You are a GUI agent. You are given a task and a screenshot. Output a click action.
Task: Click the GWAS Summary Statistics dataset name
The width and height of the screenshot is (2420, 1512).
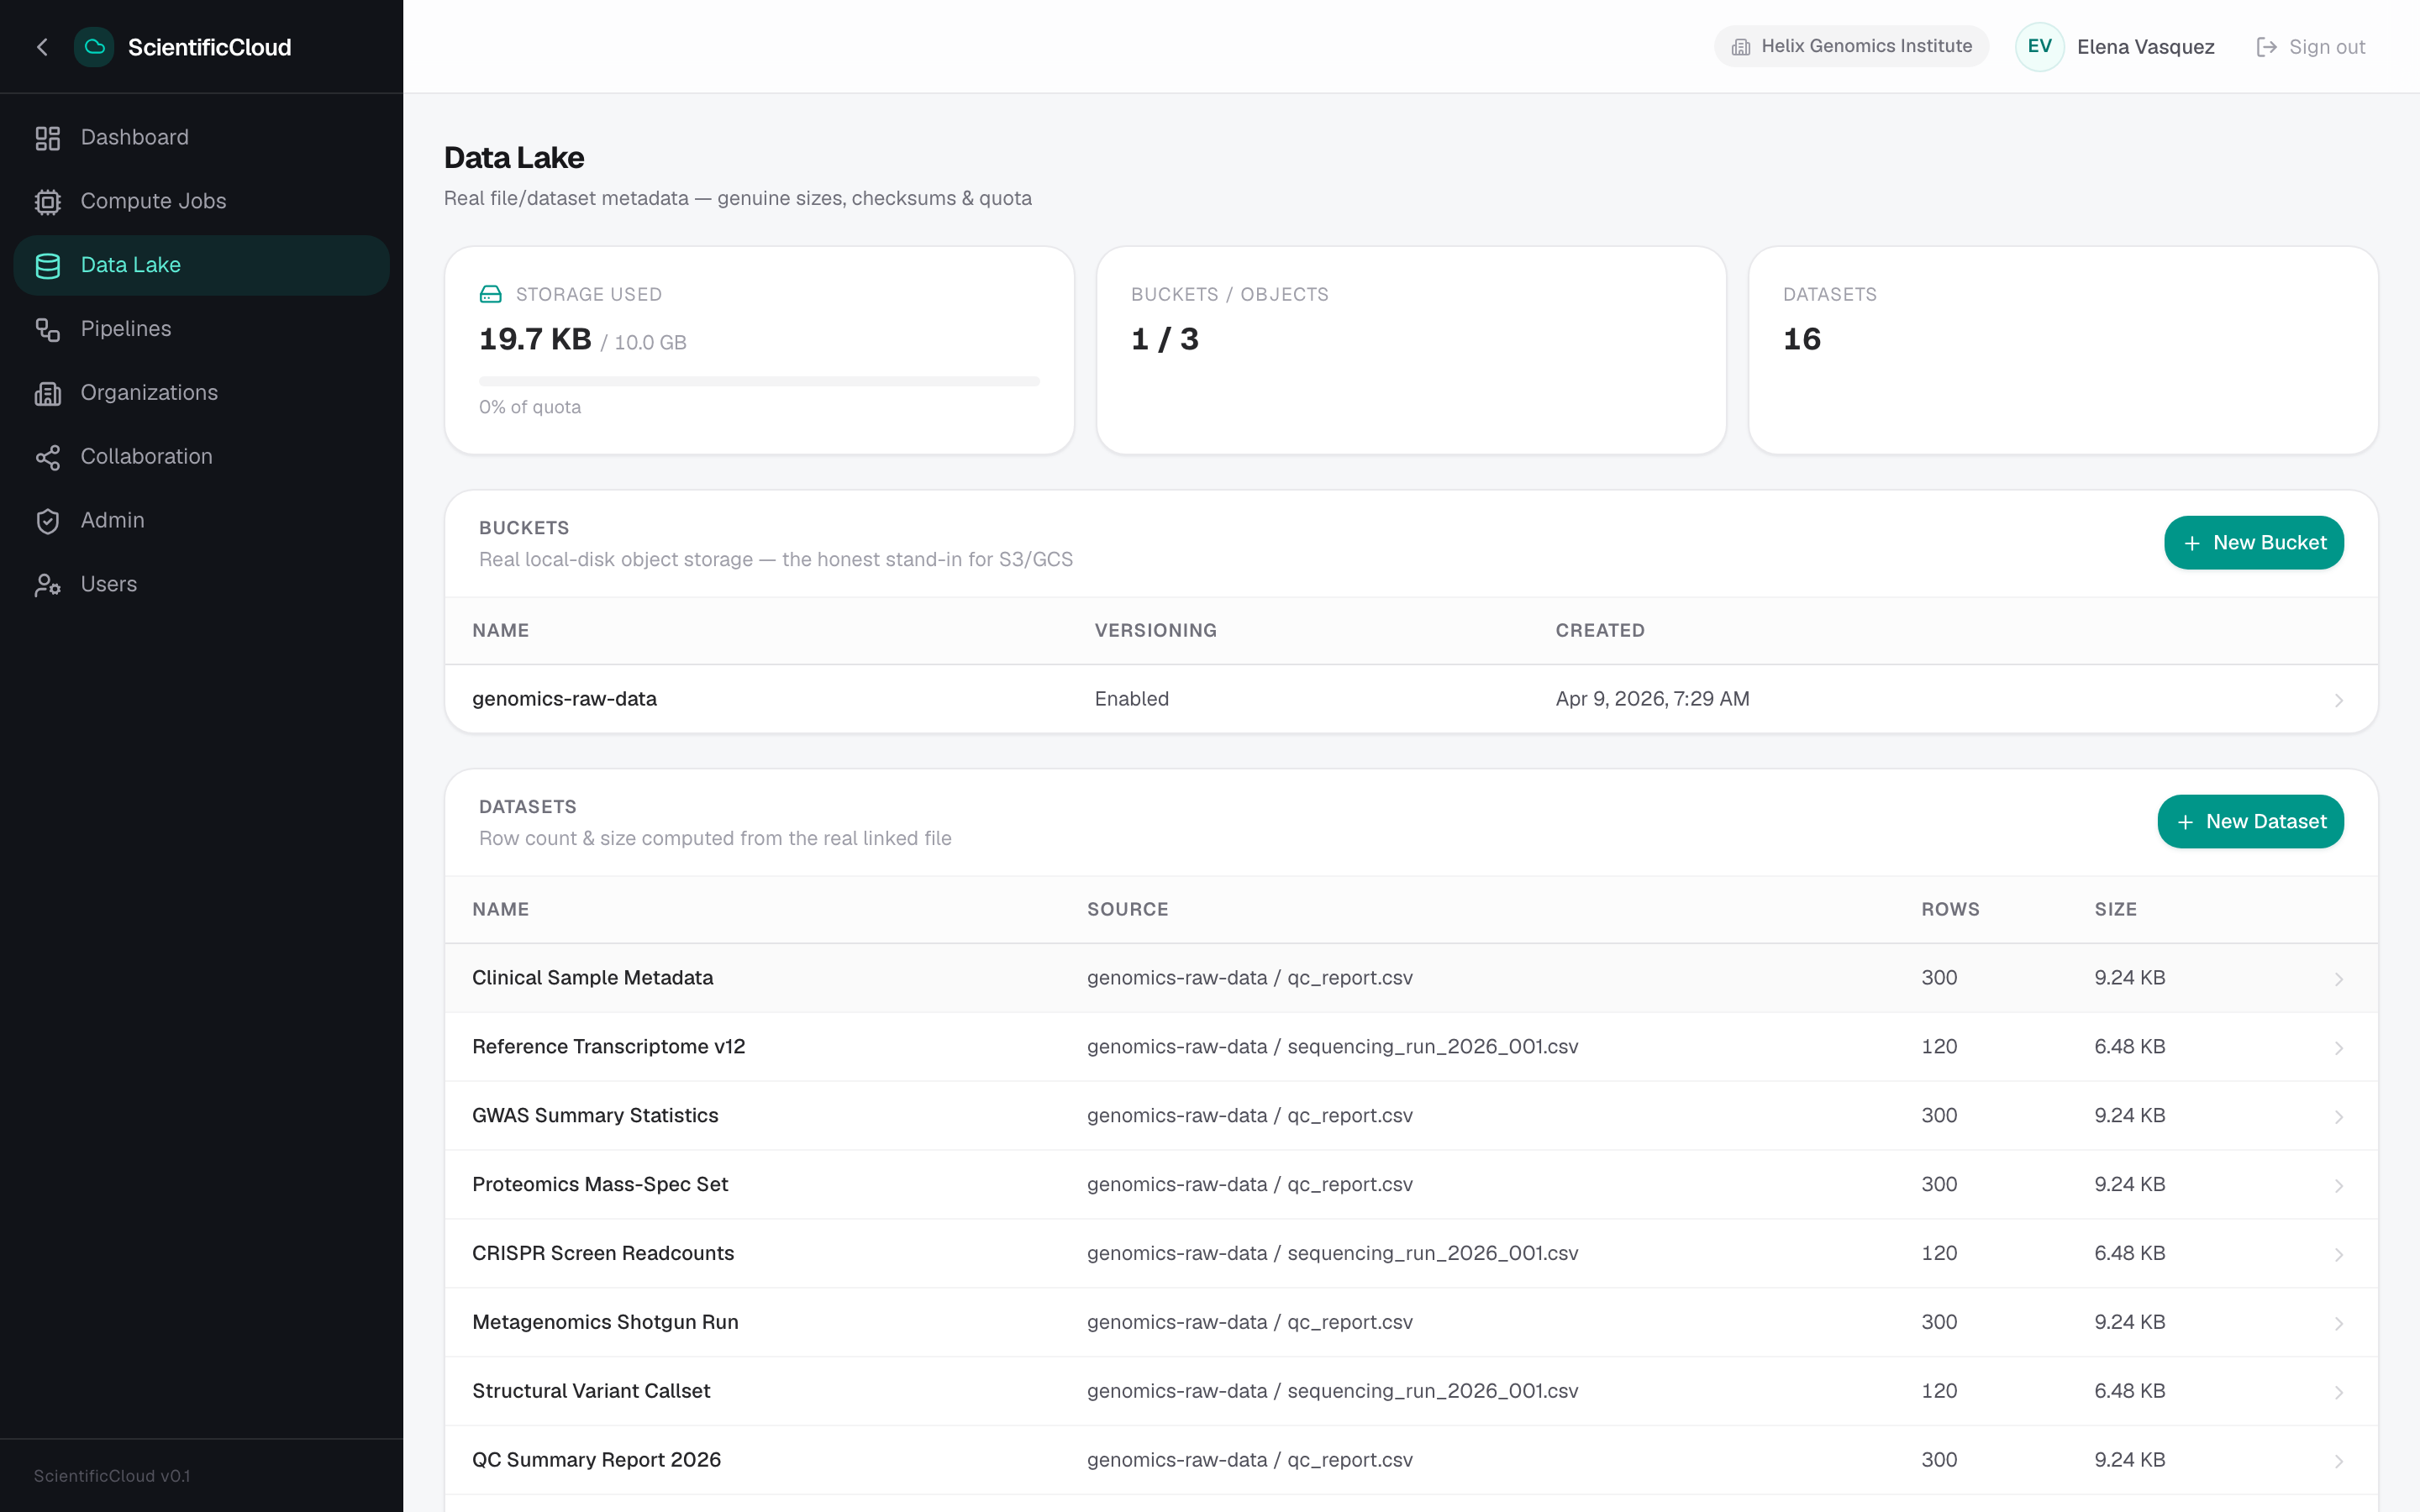point(595,1116)
